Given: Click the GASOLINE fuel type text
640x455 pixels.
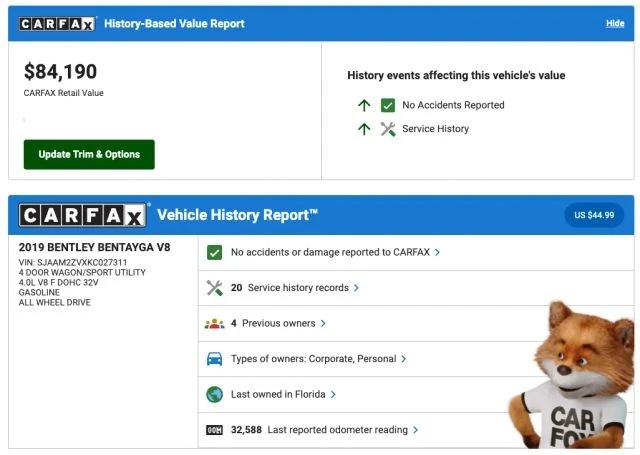Looking at the screenshot, I should point(39,293).
